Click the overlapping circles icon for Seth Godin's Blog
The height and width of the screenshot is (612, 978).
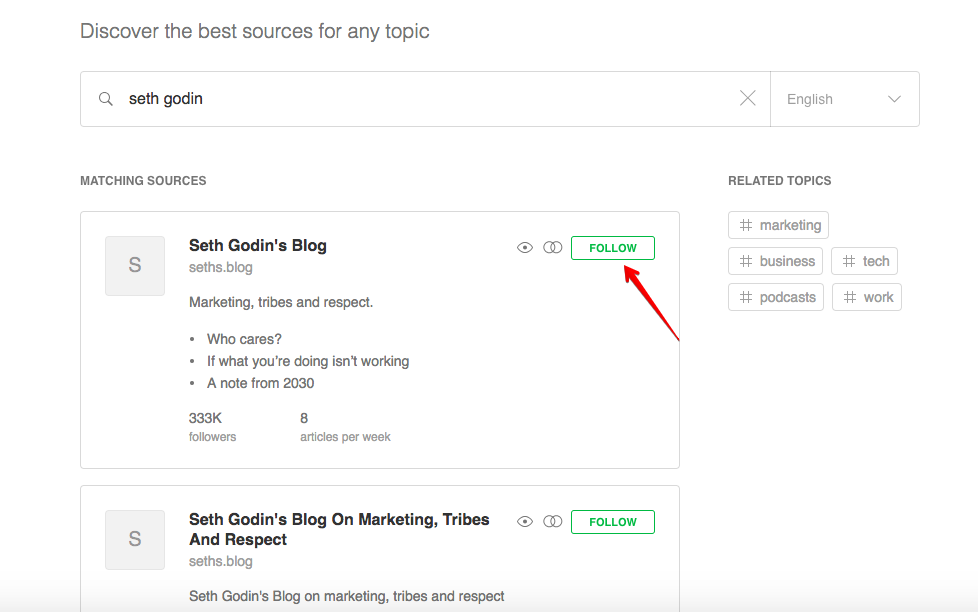(553, 248)
